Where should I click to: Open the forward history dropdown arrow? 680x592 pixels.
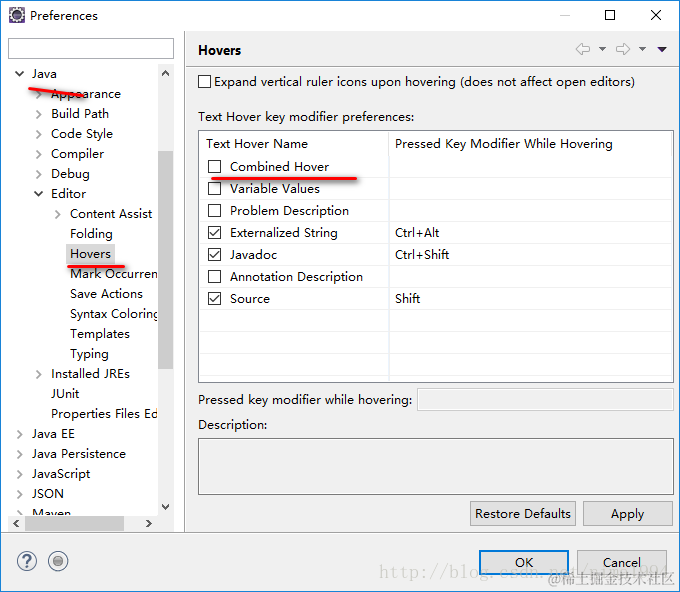(642, 49)
